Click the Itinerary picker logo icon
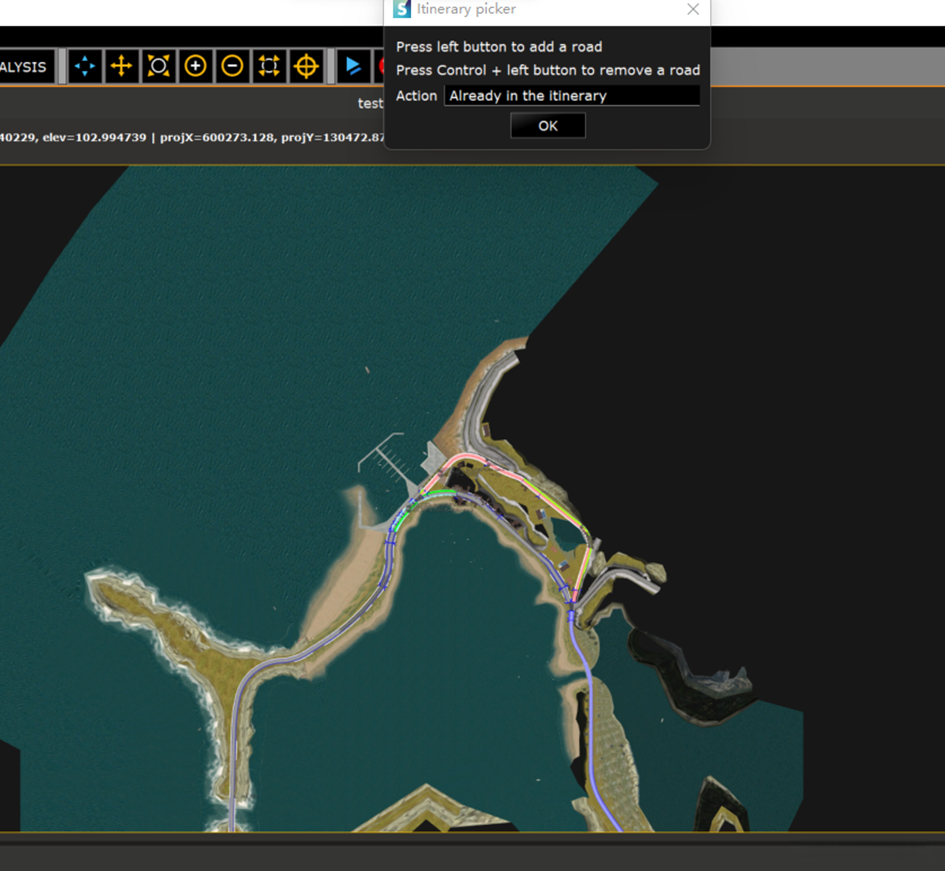 (402, 10)
